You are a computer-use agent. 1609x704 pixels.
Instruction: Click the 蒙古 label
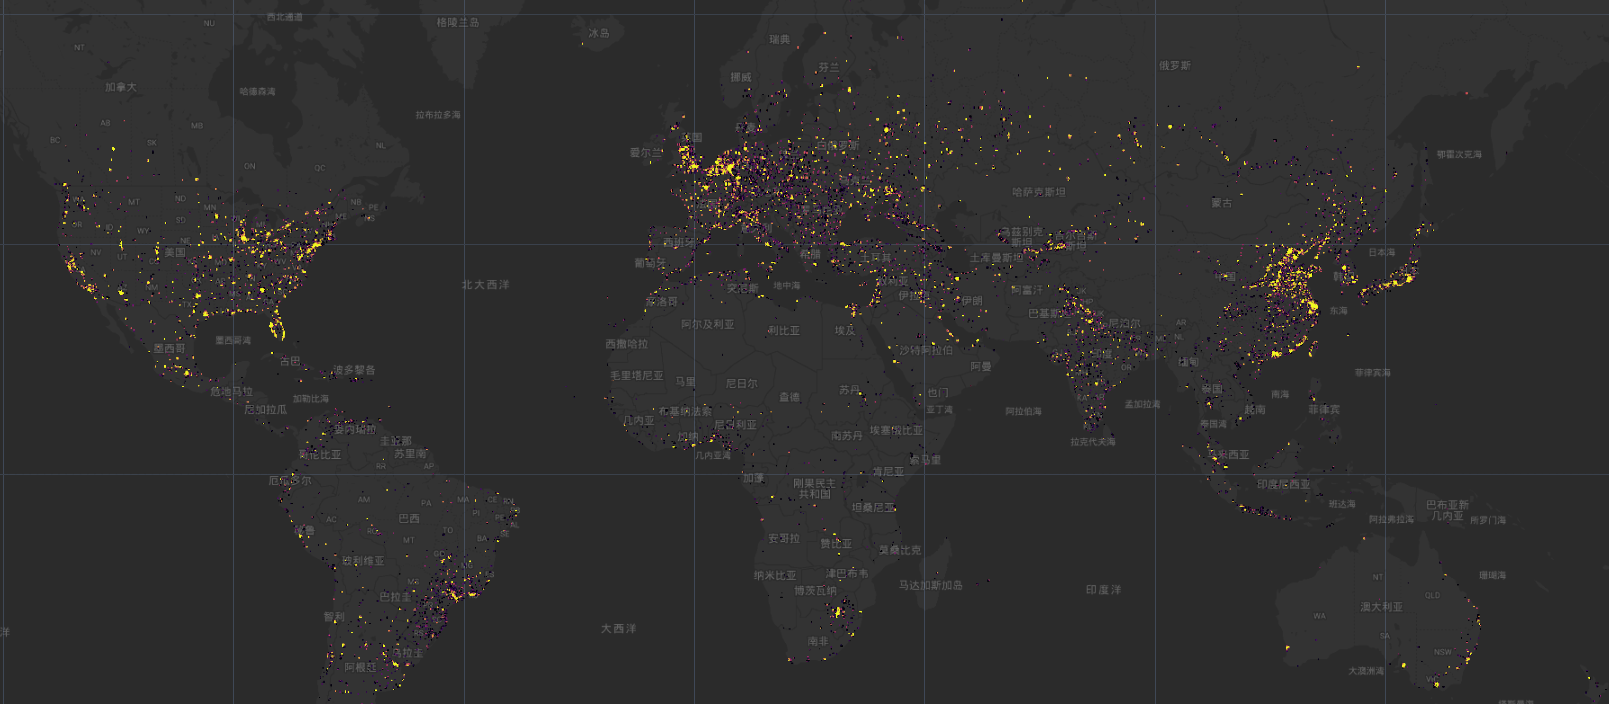pyautogui.click(x=1222, y=202)
